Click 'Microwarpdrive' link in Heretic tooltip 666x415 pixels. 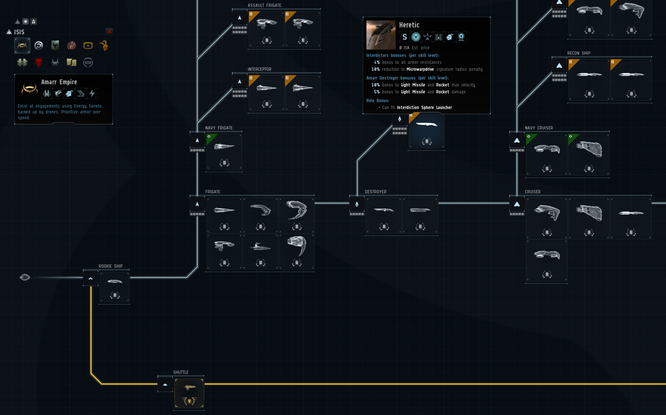pyautogui.click(x=420, y=69)
